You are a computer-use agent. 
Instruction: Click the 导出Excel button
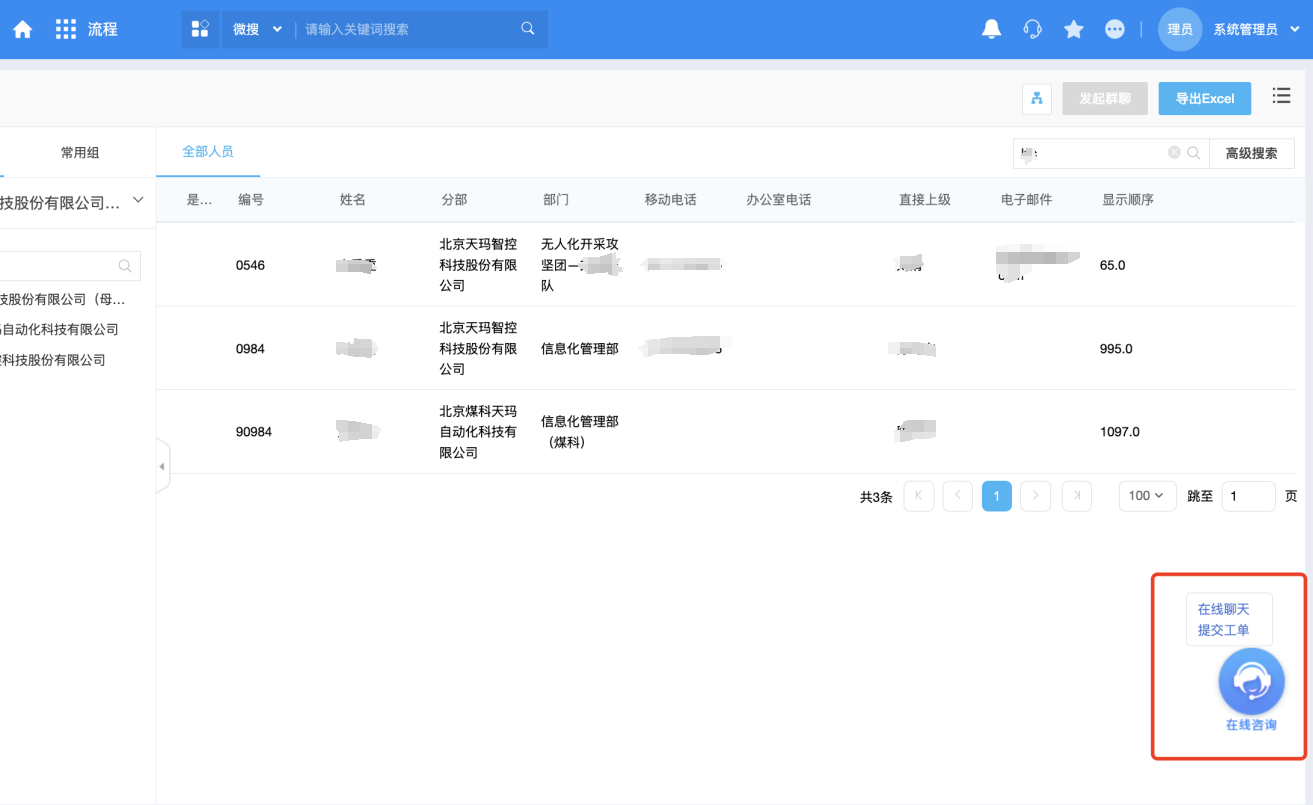(1205, 98)
